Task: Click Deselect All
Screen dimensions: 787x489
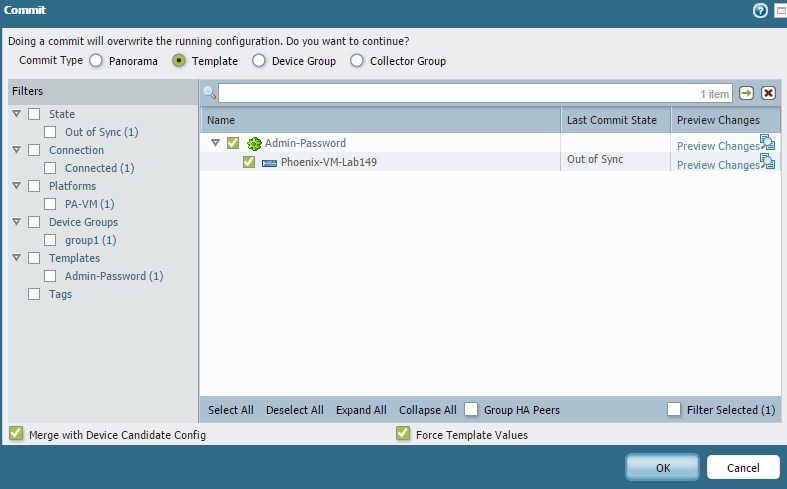Action: [295, 410]
